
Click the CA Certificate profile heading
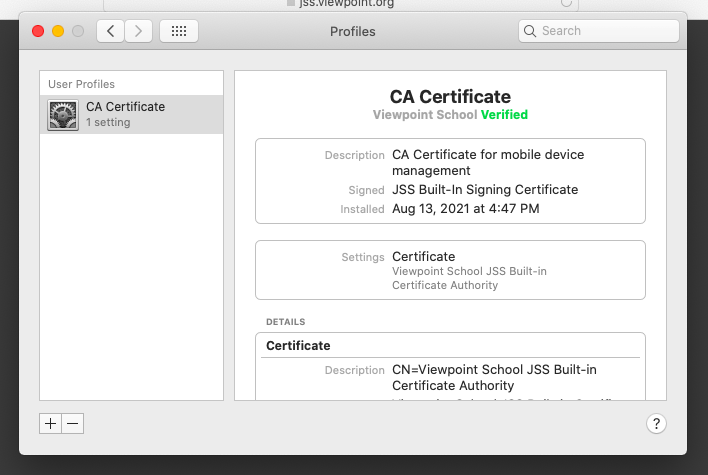(449, 97)
